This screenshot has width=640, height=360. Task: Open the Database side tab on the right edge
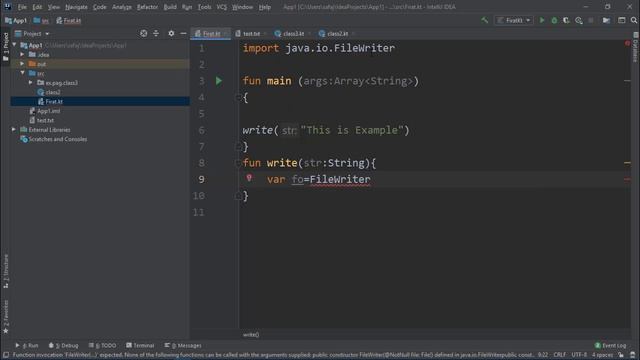coord(636,47)
